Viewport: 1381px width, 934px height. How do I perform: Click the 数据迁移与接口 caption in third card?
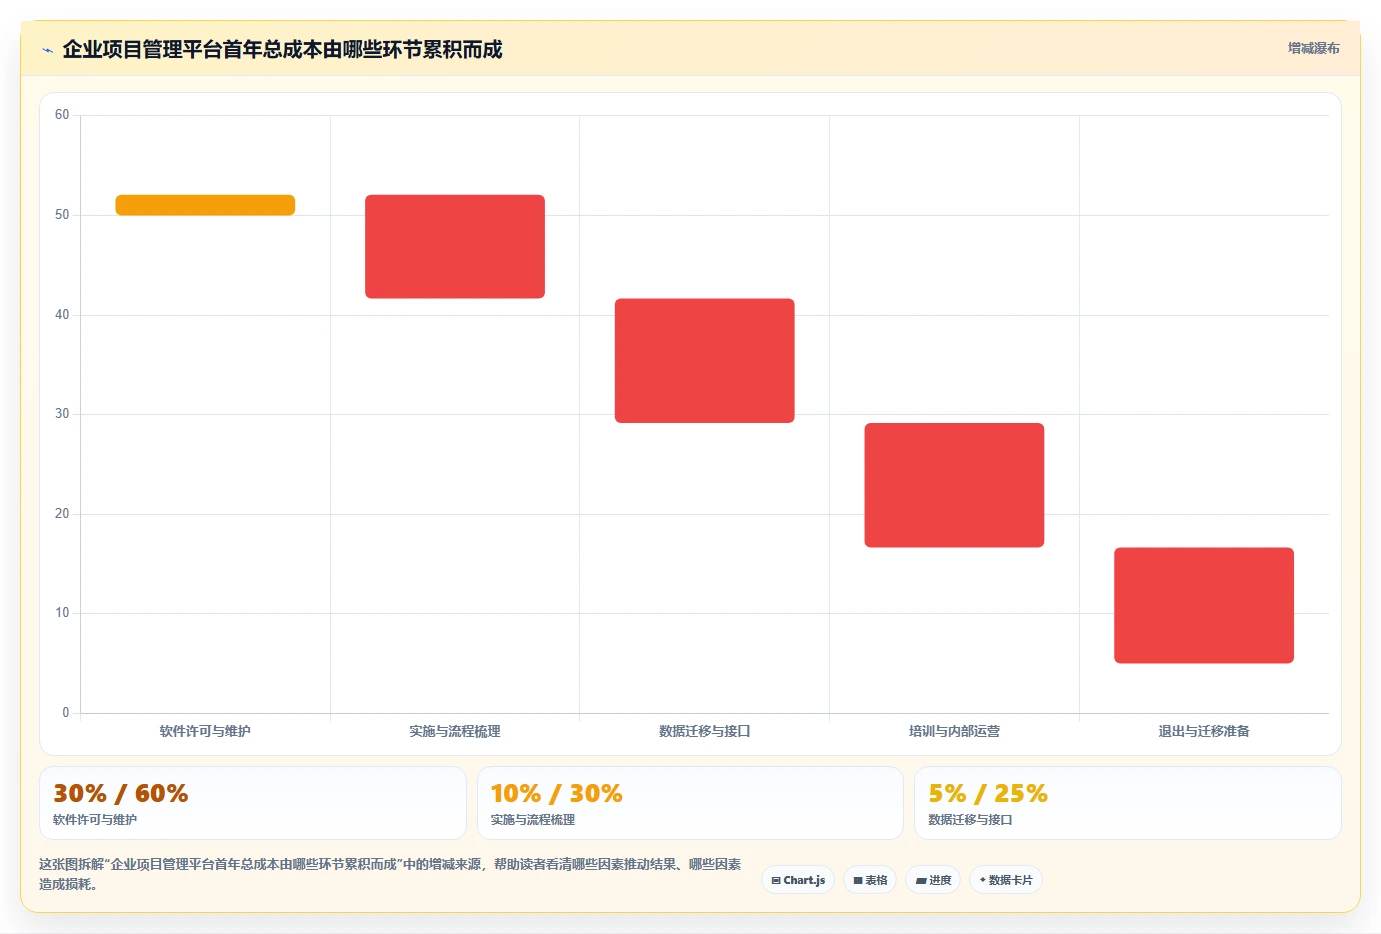tap(970, 819)
